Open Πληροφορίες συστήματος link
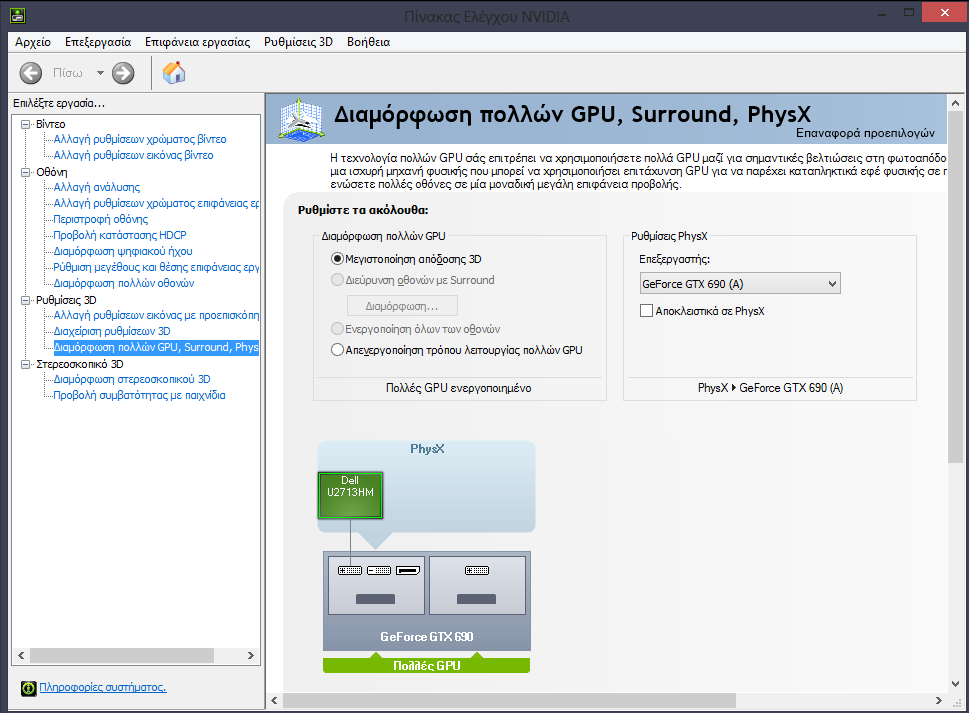This screenshot has width=969, height=713. coord(103,687)
